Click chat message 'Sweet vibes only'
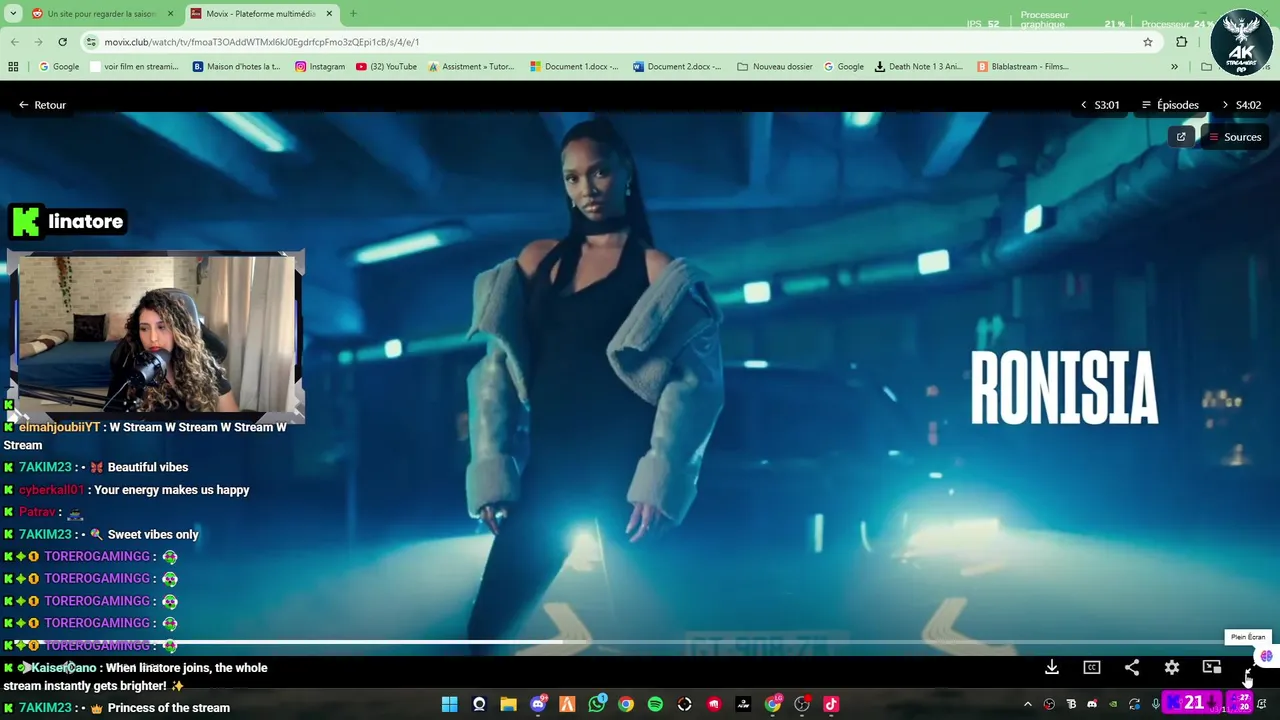The height and width of the screenshot is (720, 1280). coord(153,534)
